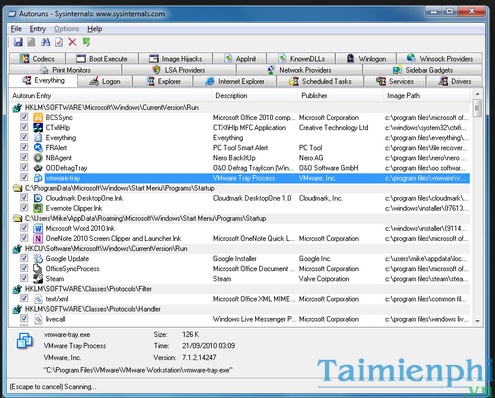Switch to the Services tab

click(x=395, y=81)
